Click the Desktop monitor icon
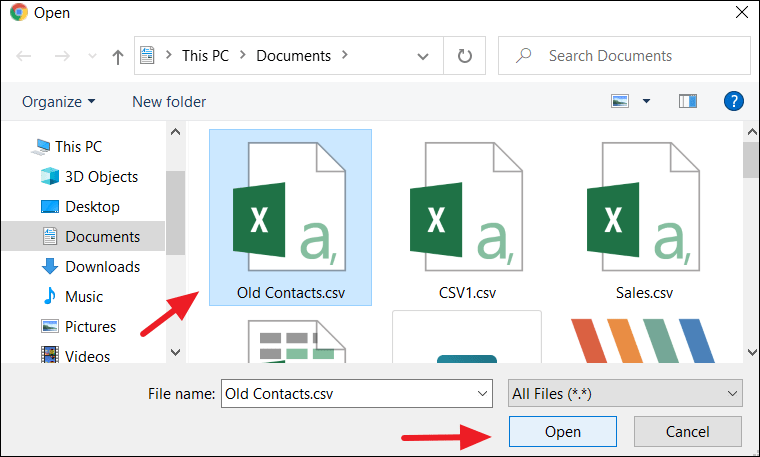760x457 pixels. 49,206
